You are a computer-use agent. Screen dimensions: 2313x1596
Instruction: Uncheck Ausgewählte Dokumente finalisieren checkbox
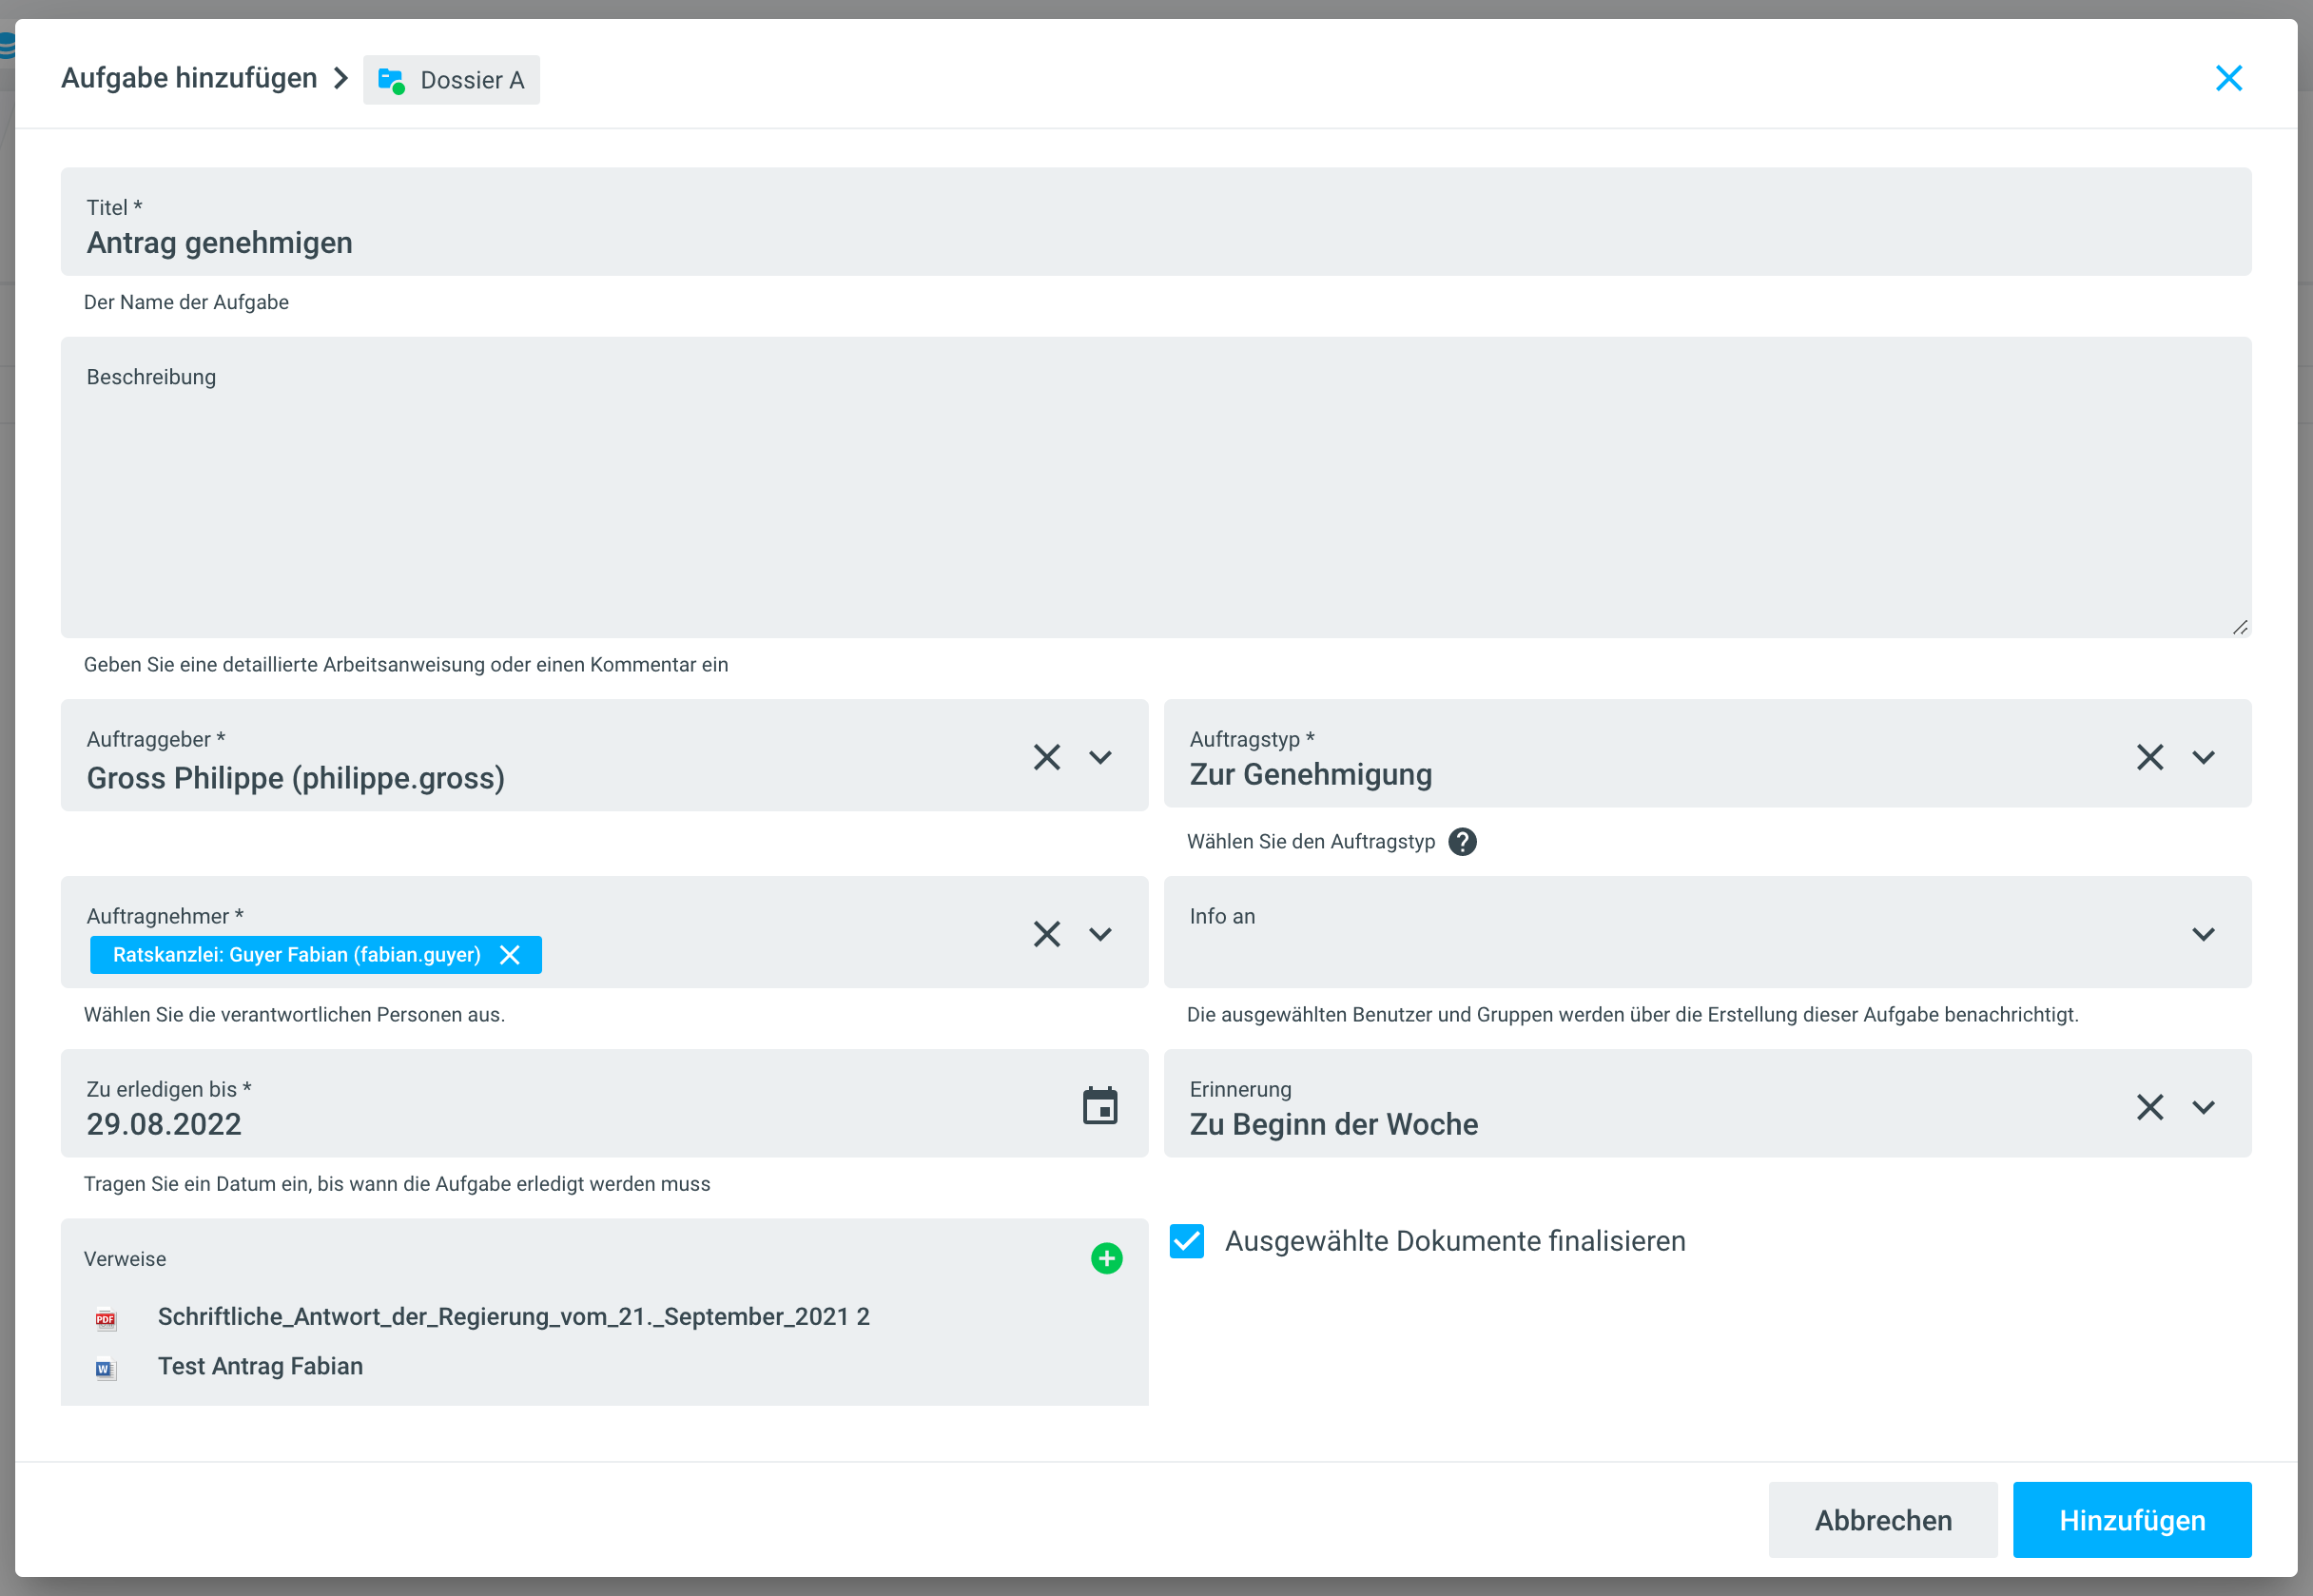(1187, 1241)
